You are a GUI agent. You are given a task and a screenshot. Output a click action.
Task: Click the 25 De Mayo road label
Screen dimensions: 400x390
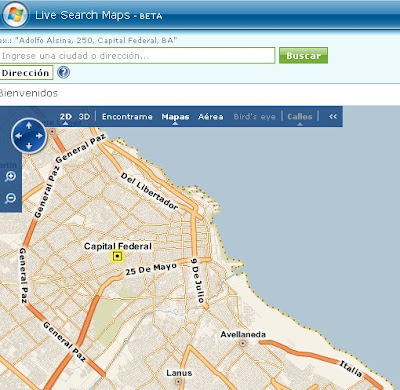point(151,269)
